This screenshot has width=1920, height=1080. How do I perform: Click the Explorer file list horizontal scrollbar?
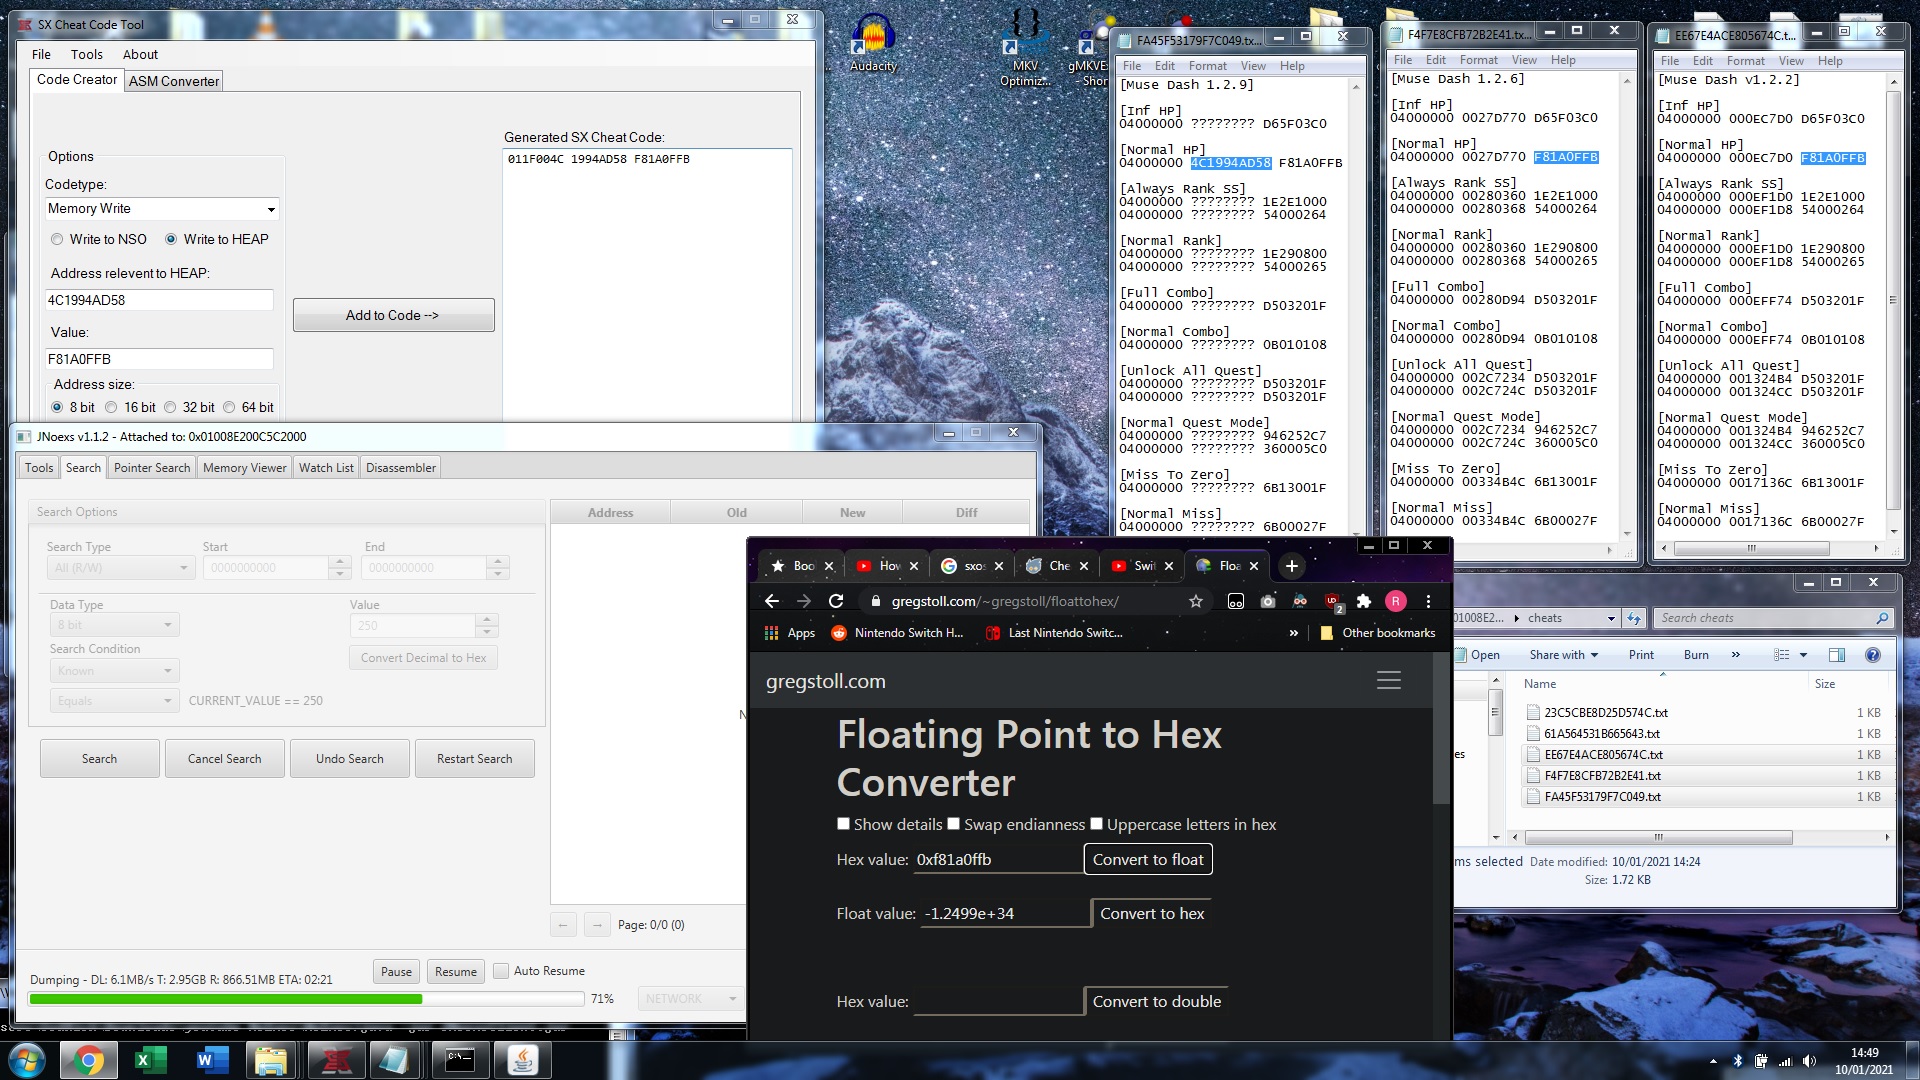[1658, 838]
